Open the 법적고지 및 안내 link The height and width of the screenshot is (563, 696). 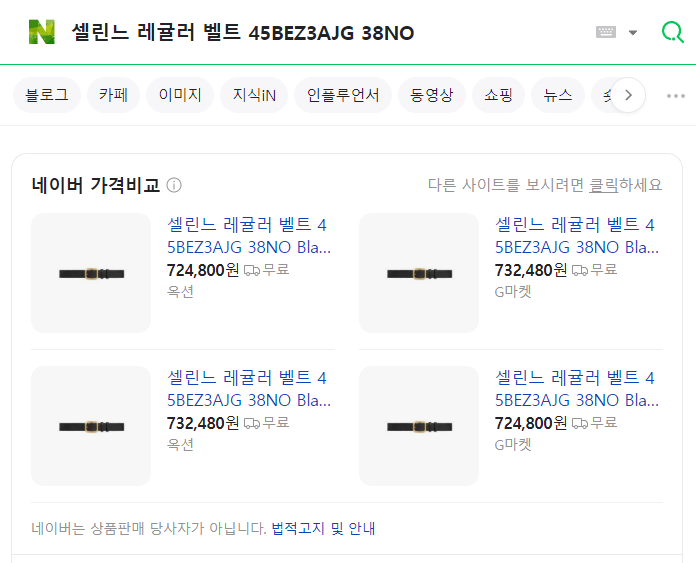coord(323,528)
